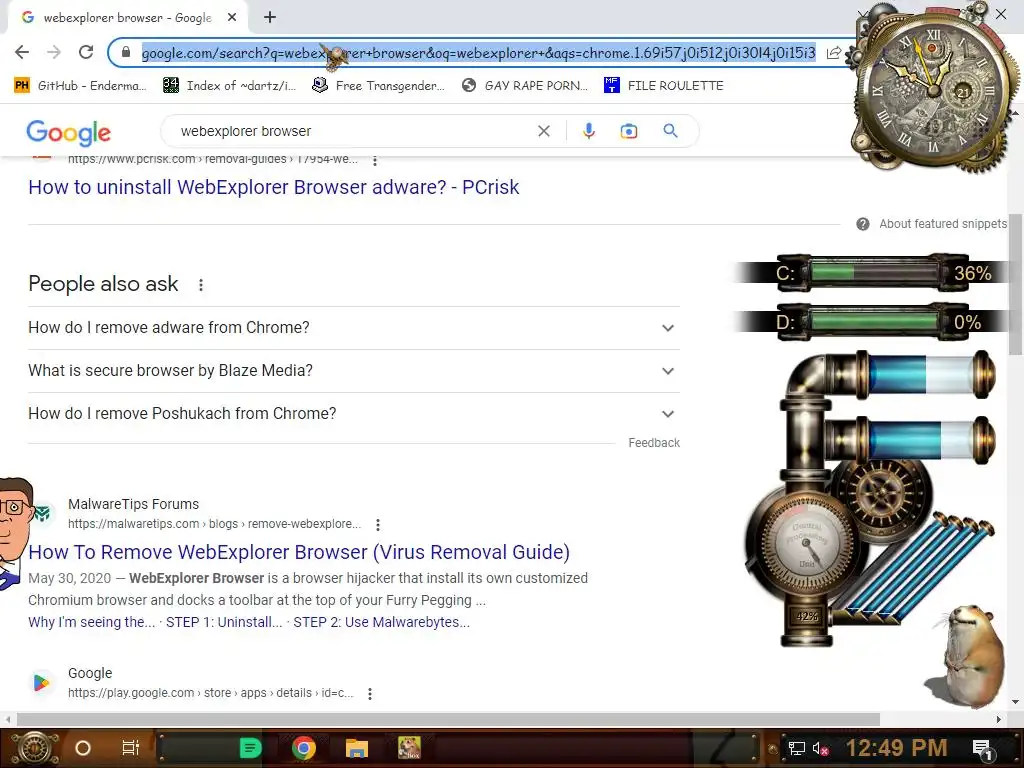Expand How do I remove Poshukach from Chrome
The image size is (1024, 768).
[x=353, y=414]
